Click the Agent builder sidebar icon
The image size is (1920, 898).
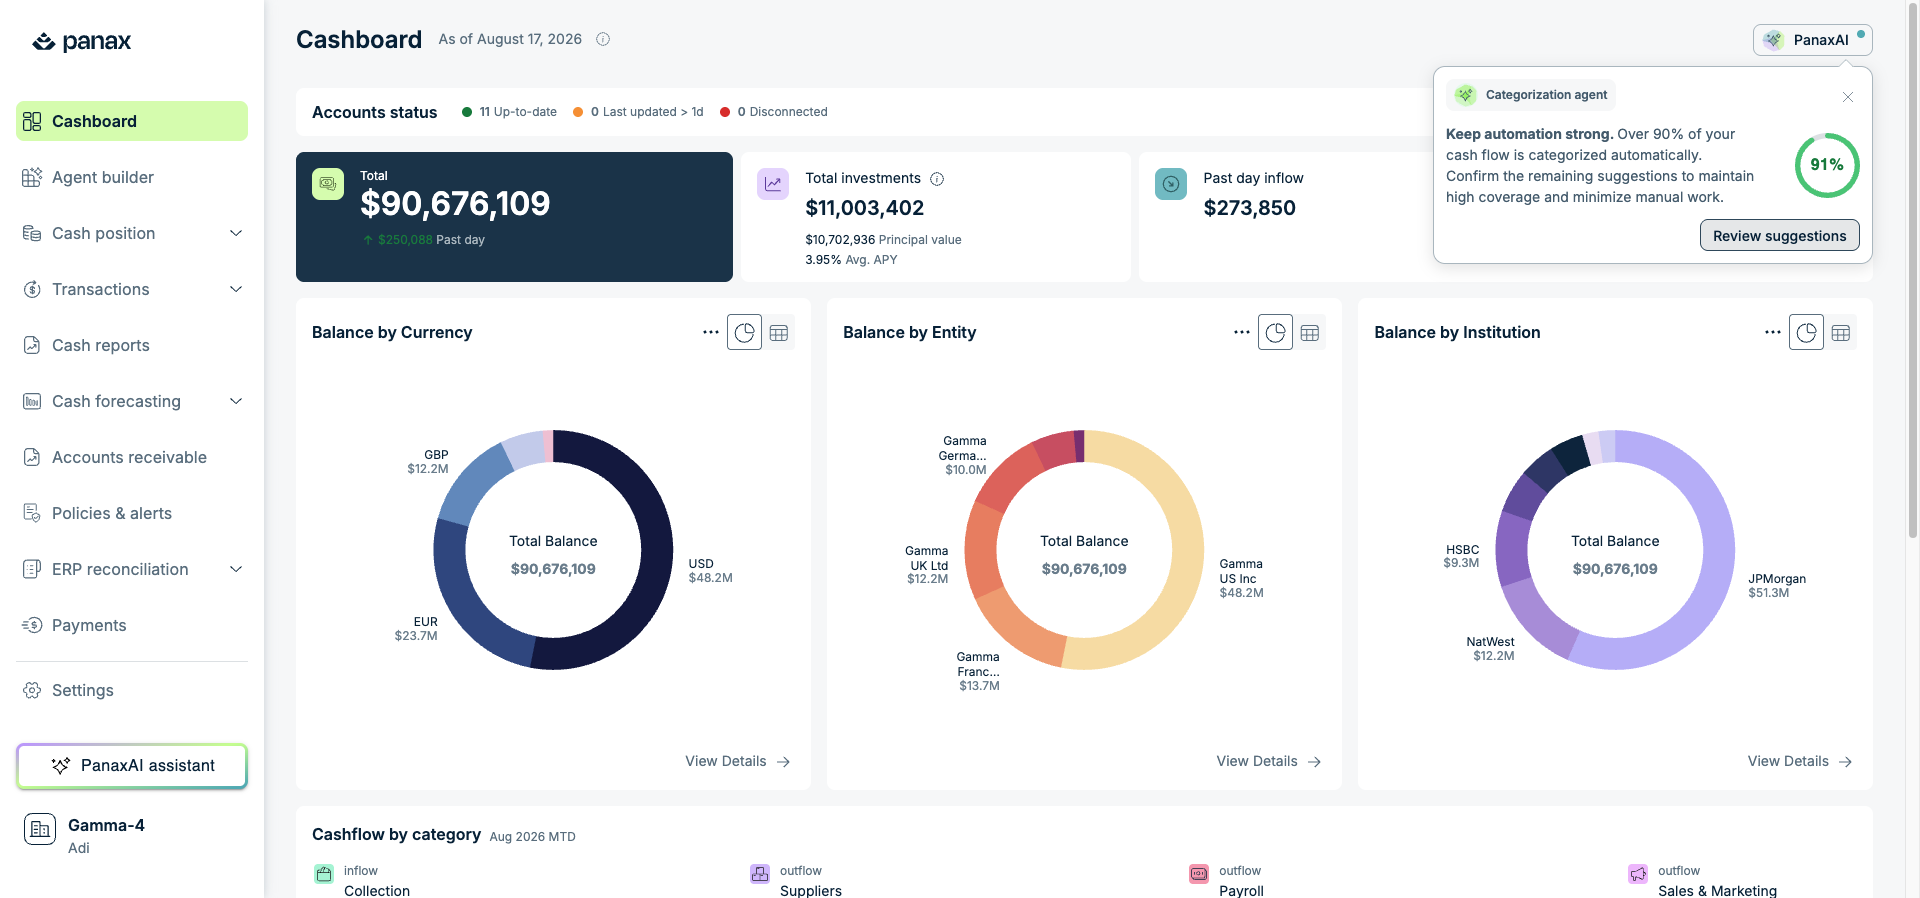point(32,177)
